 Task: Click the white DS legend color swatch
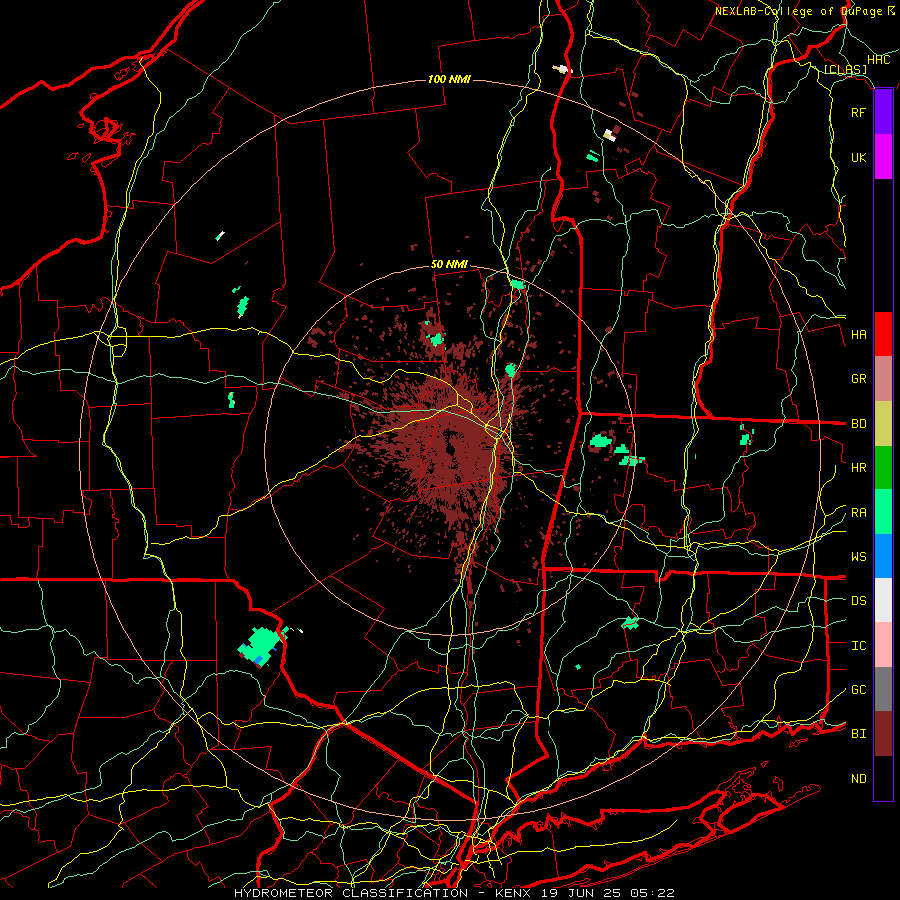[x=883, y=600]
